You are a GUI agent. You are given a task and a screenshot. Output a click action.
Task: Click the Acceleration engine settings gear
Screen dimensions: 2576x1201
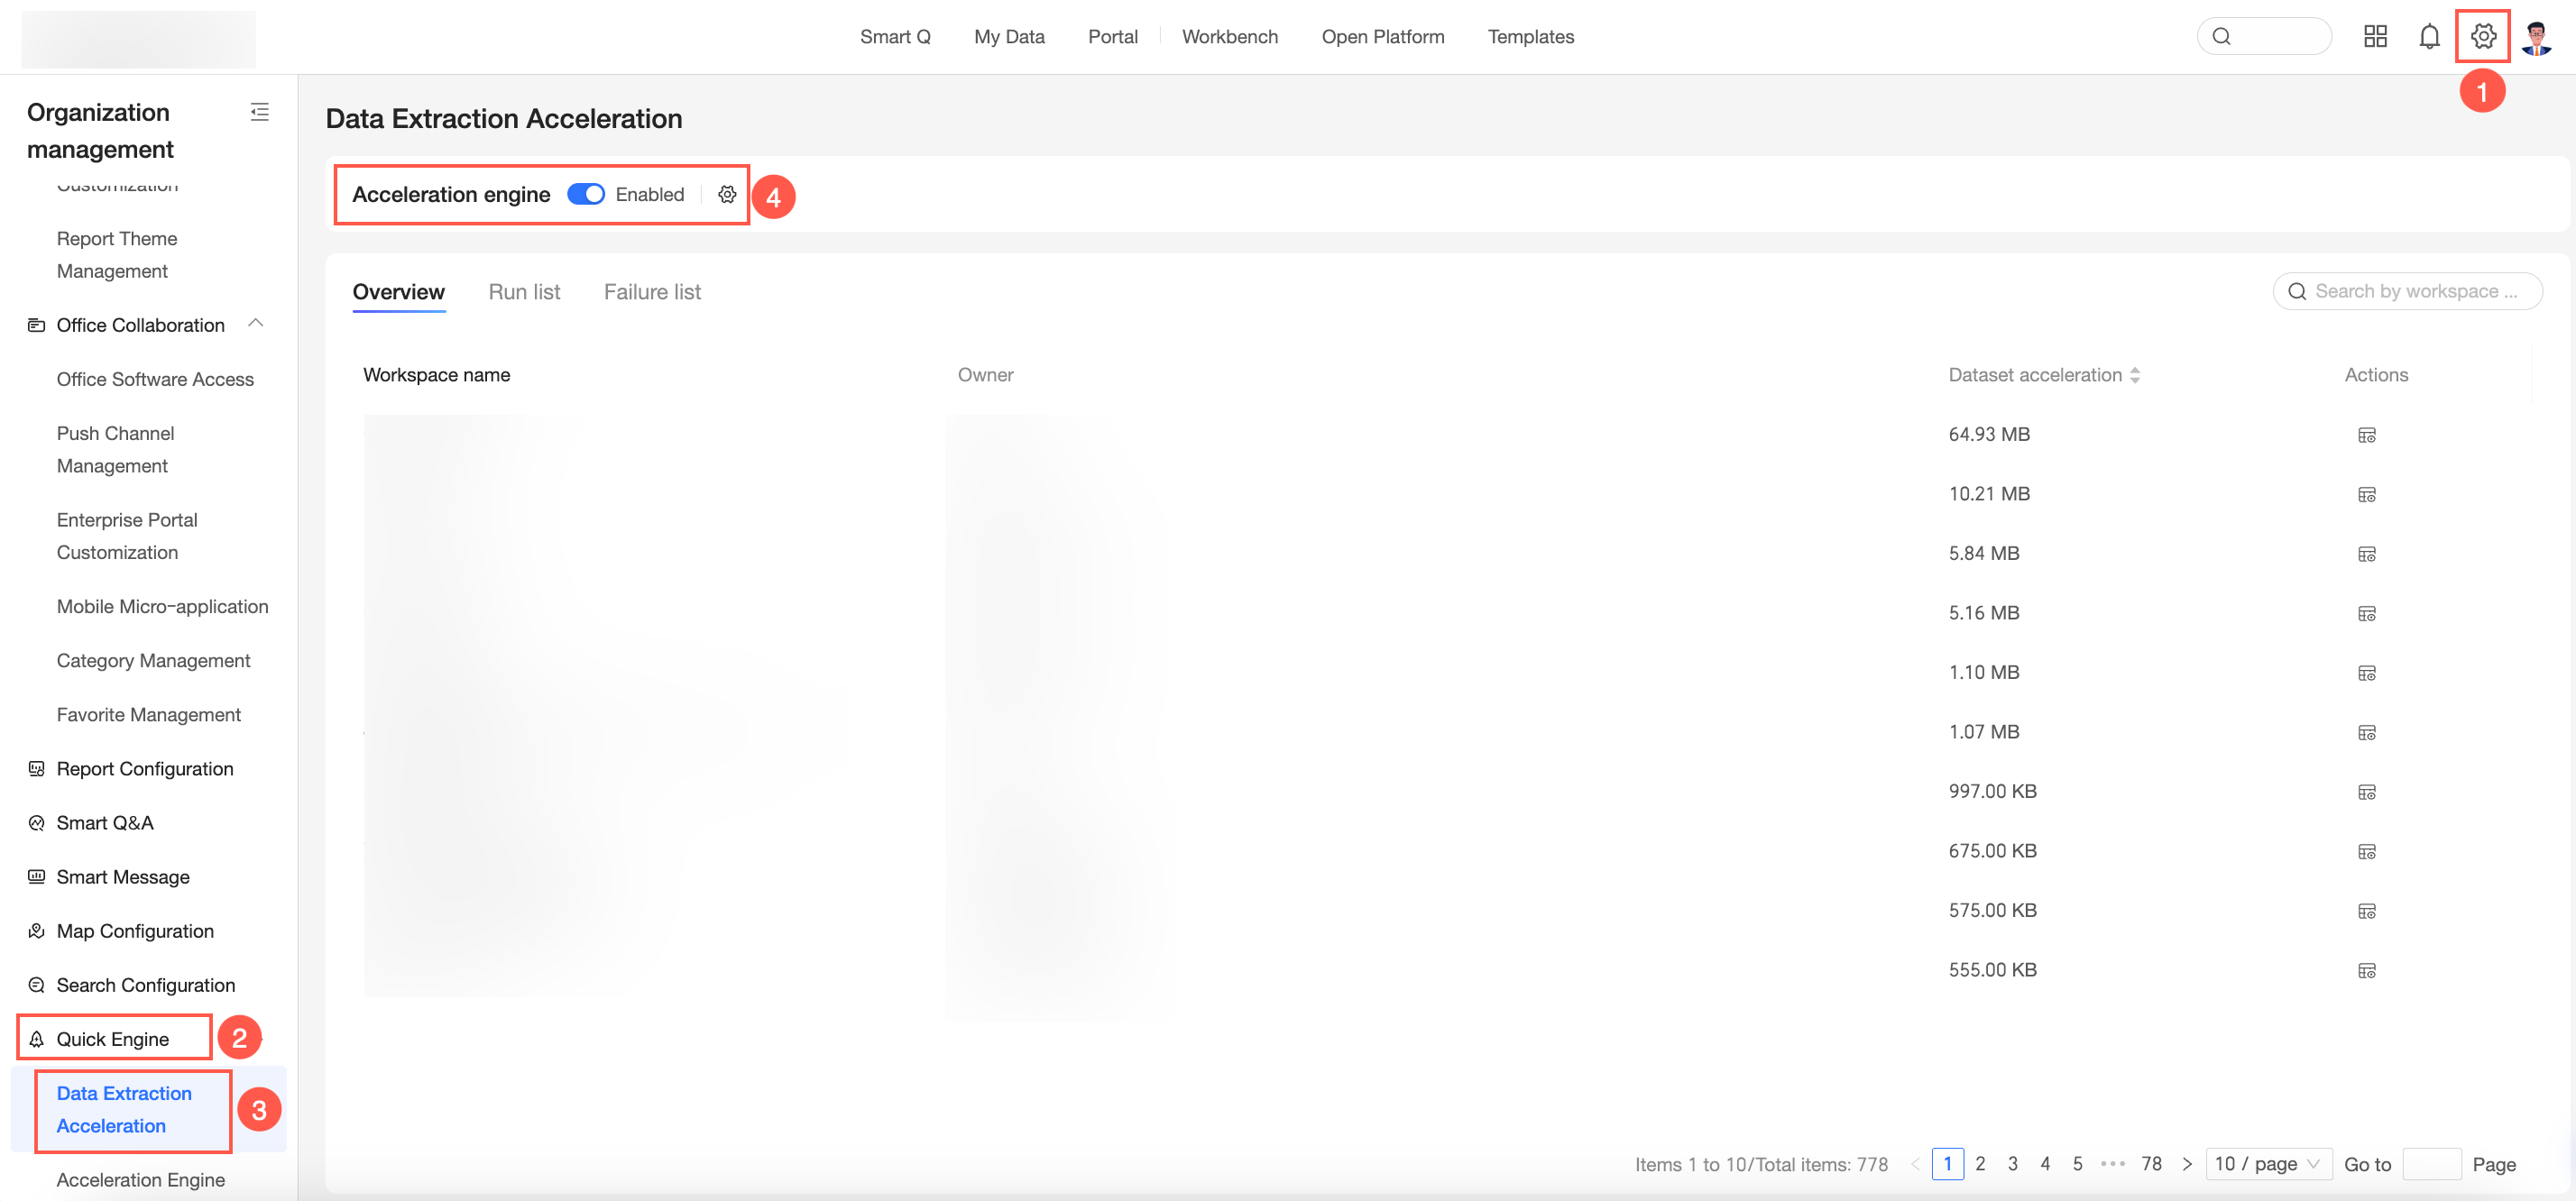point(727,194)
